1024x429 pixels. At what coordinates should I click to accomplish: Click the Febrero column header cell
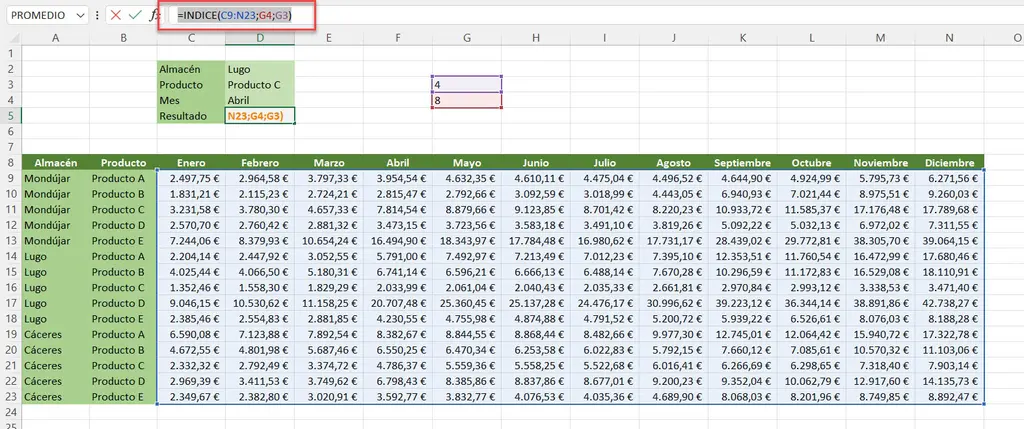pos(260,163)
